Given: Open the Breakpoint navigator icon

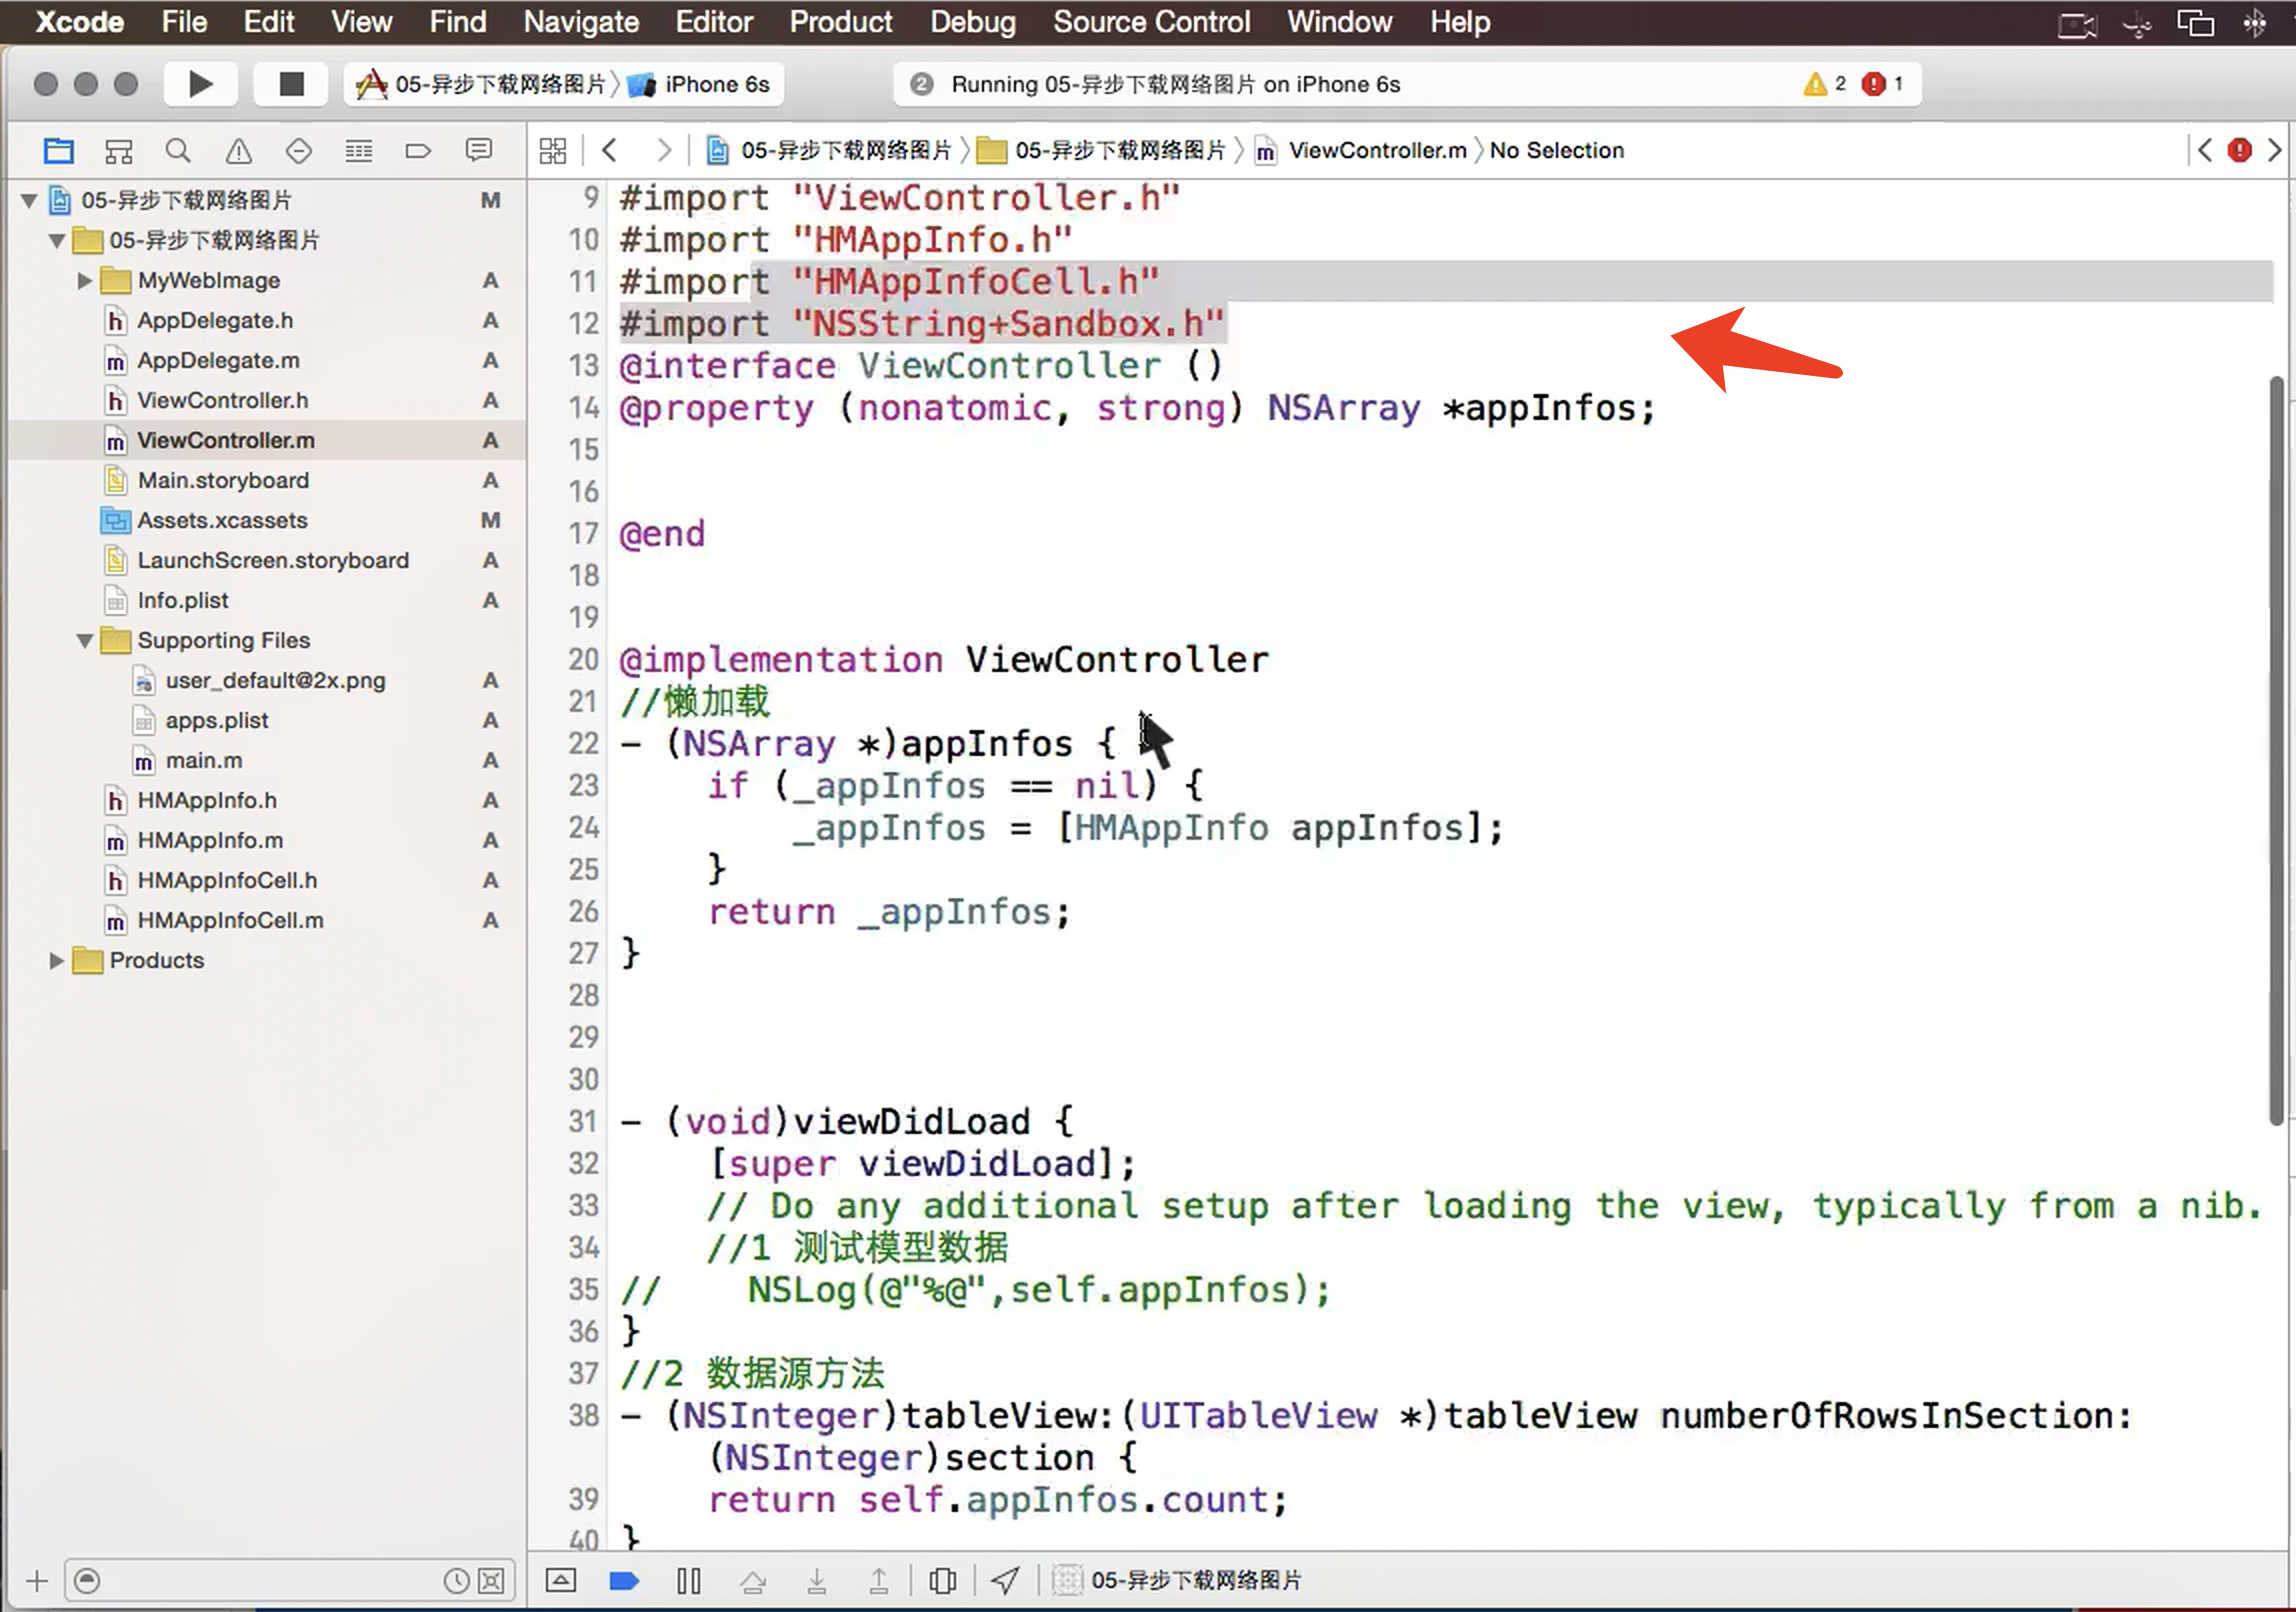Looking at the screenshot, I should click(418, 151).
